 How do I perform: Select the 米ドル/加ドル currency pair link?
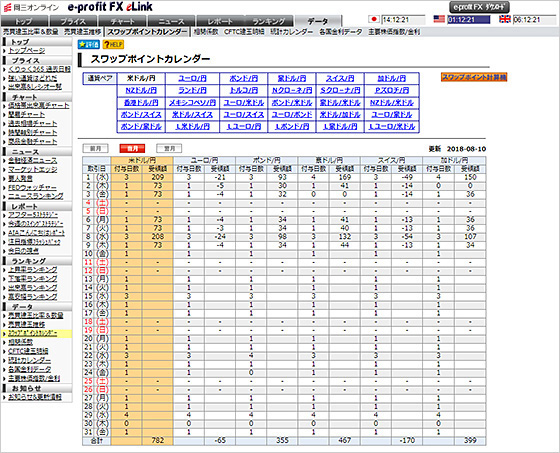click(x=340, y=115)
